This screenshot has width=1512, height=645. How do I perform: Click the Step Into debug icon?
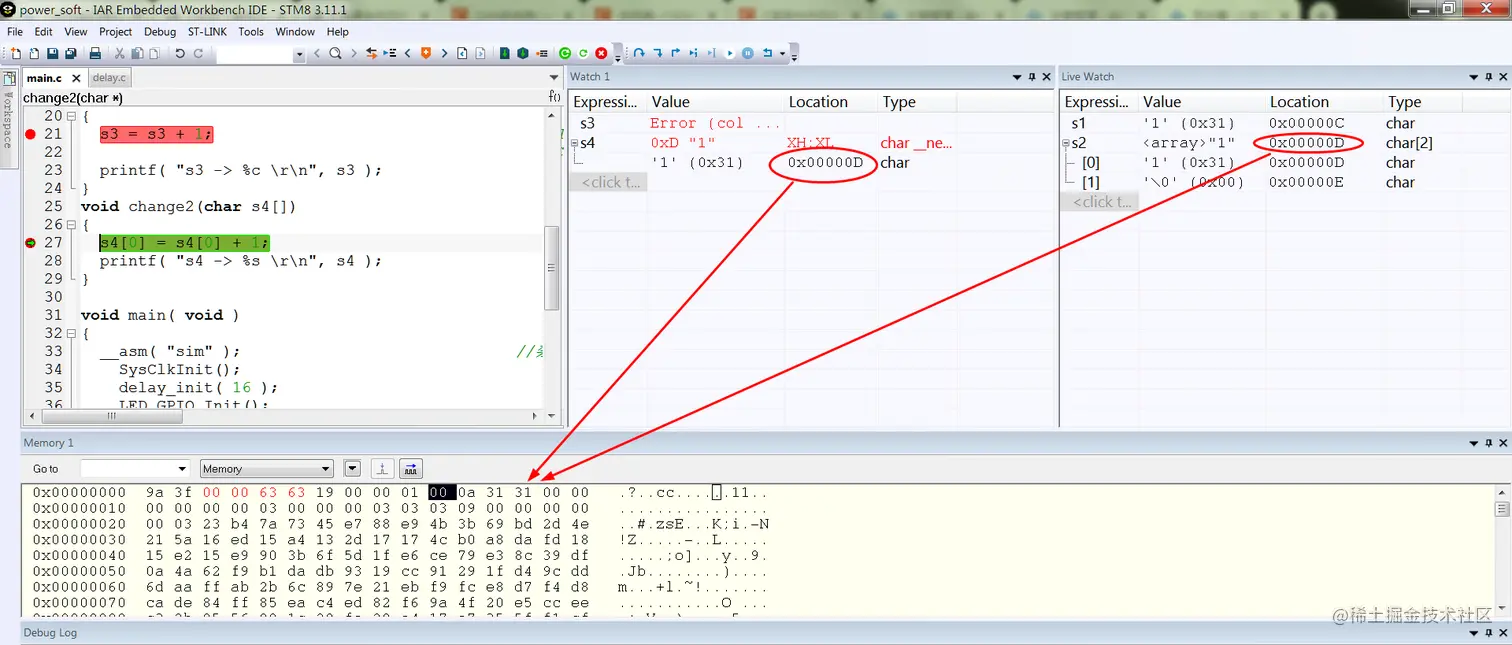(x=657, y=53)
